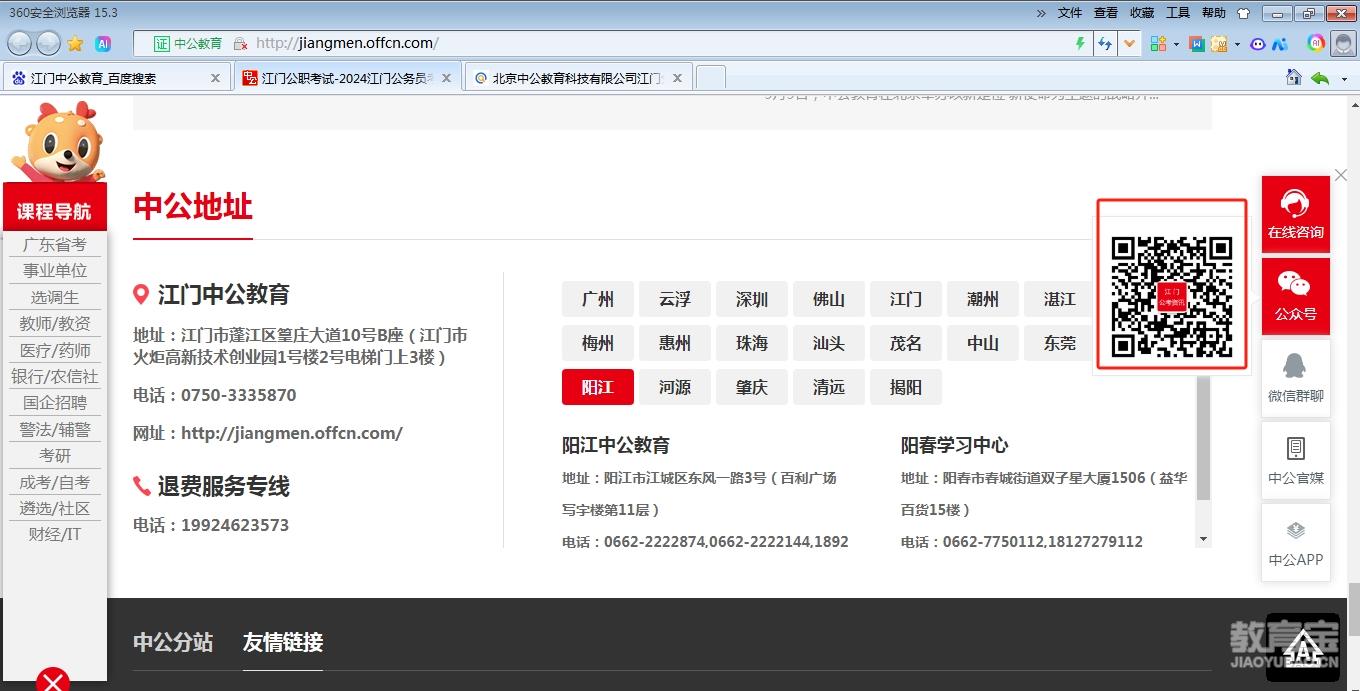Click the blue refresh arrows icon
The width and height of the screenshot is (1360, 691).
[1105, 44]
